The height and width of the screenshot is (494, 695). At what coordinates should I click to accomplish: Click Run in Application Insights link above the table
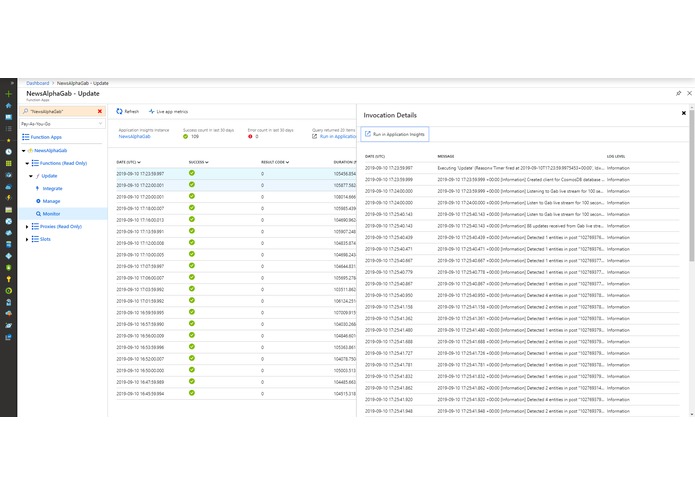[334, 136]
